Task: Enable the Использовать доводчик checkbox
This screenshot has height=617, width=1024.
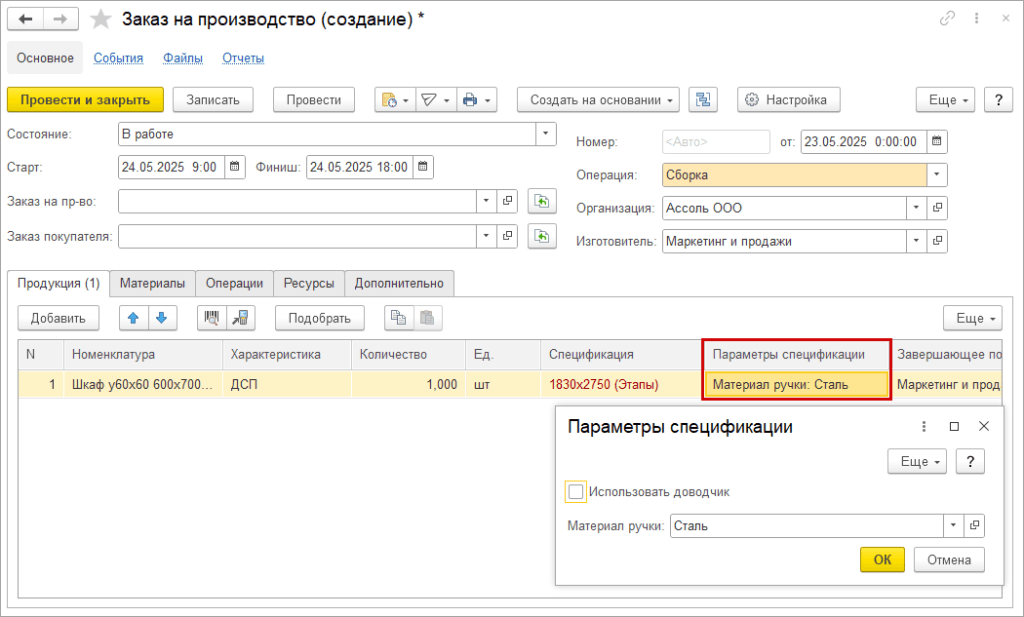Action: (575, 491)
